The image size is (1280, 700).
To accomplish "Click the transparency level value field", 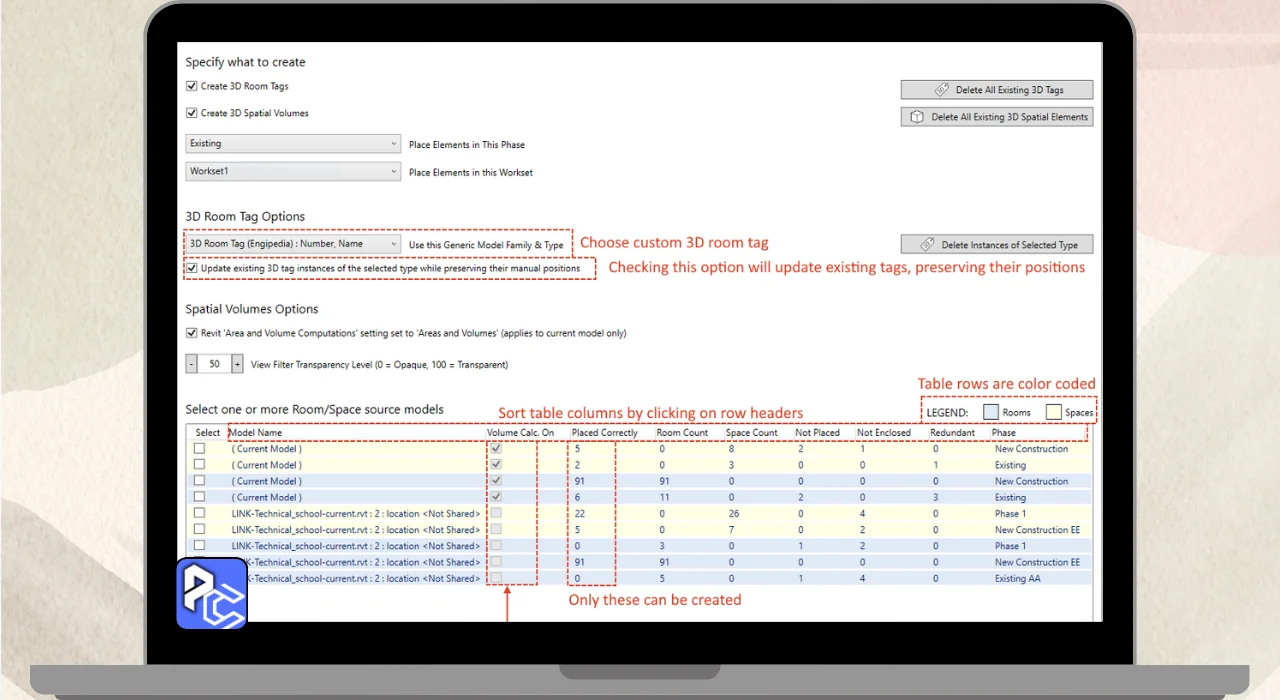I will coord(214,365).
